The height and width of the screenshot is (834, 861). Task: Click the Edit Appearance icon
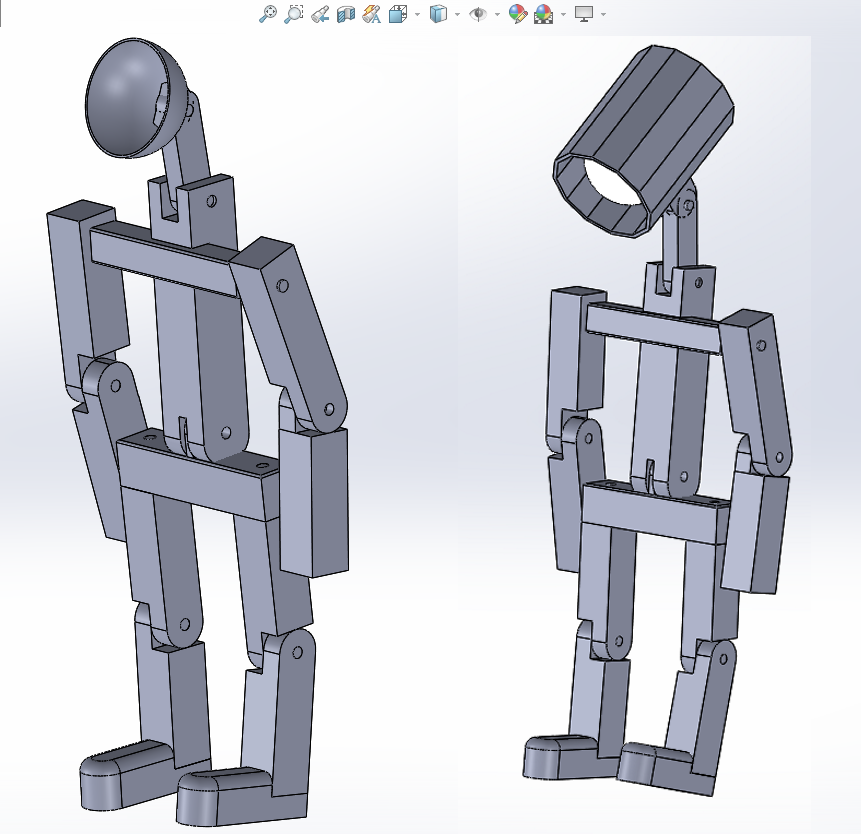[x=517, y=14]
